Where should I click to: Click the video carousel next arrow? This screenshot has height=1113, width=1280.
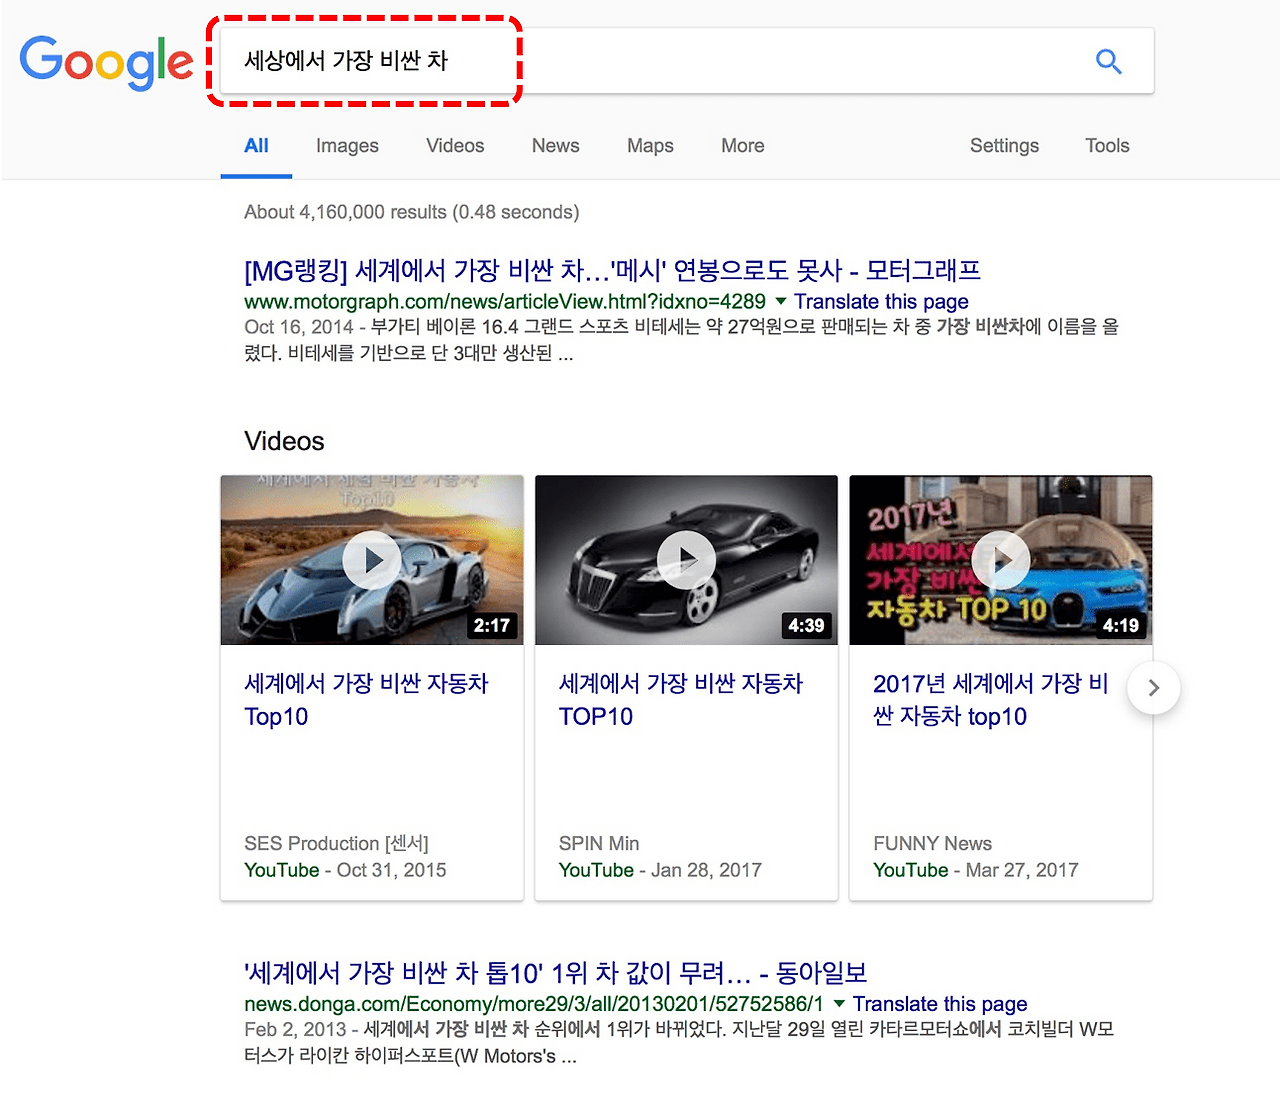[x=1153, y=688]
